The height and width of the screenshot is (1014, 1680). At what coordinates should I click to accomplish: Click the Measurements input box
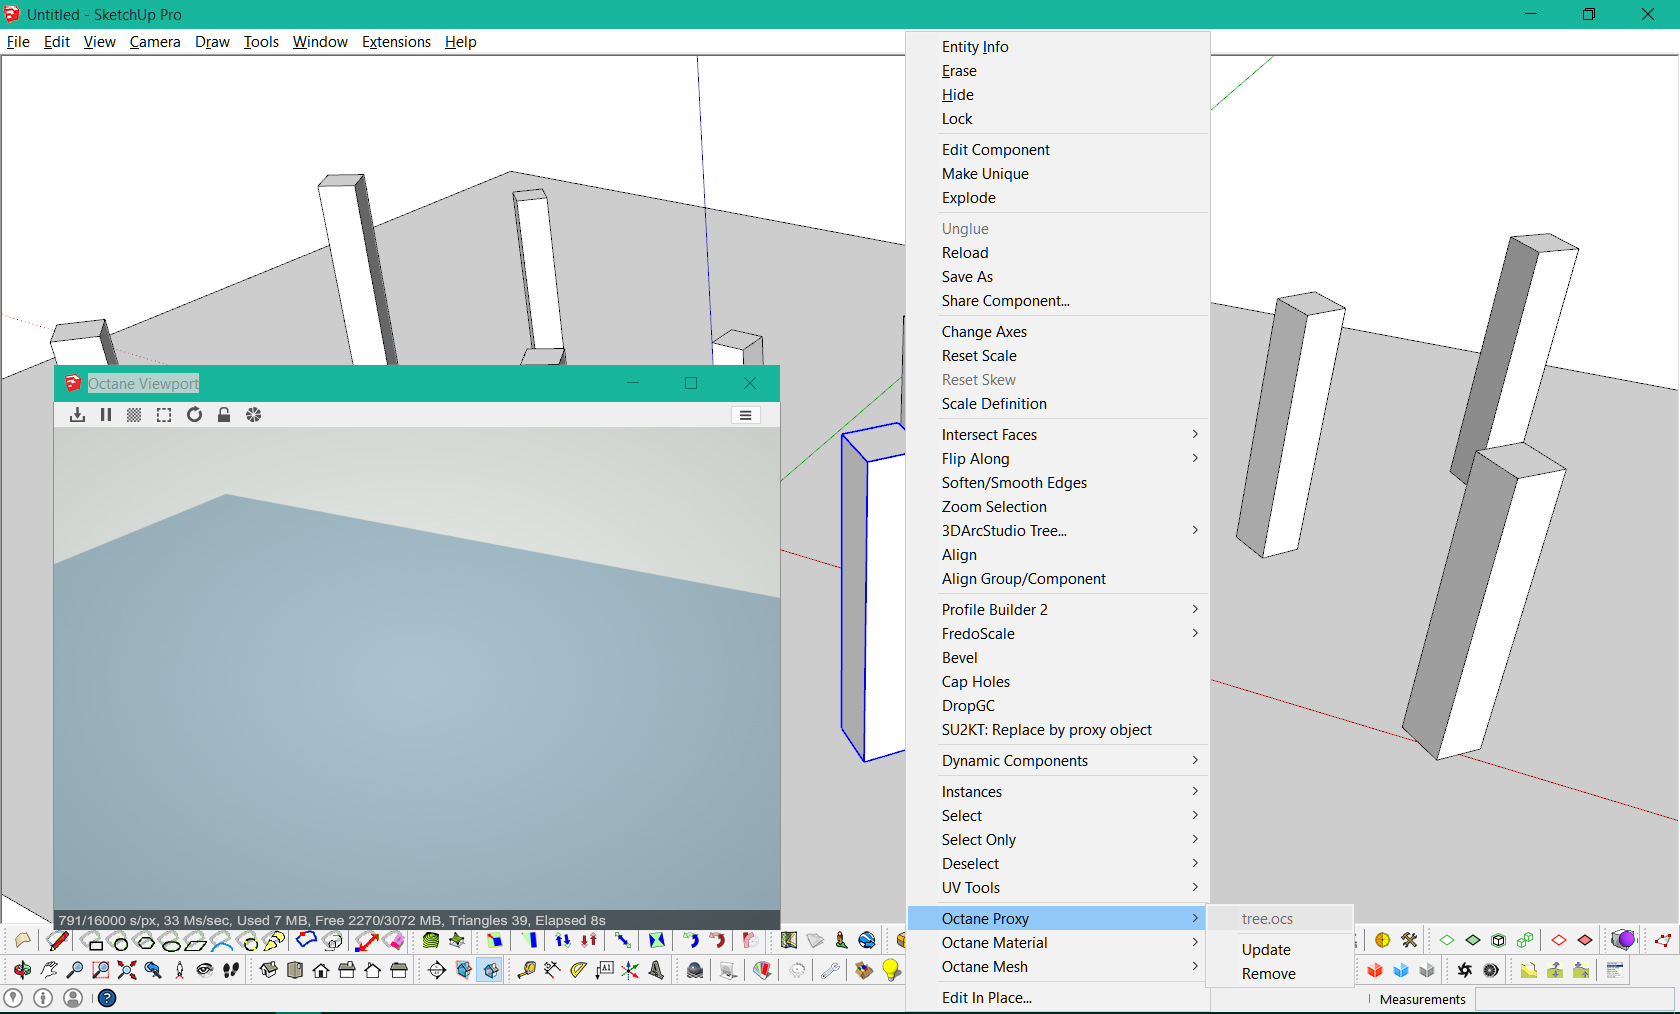(x=1574, y=999)
